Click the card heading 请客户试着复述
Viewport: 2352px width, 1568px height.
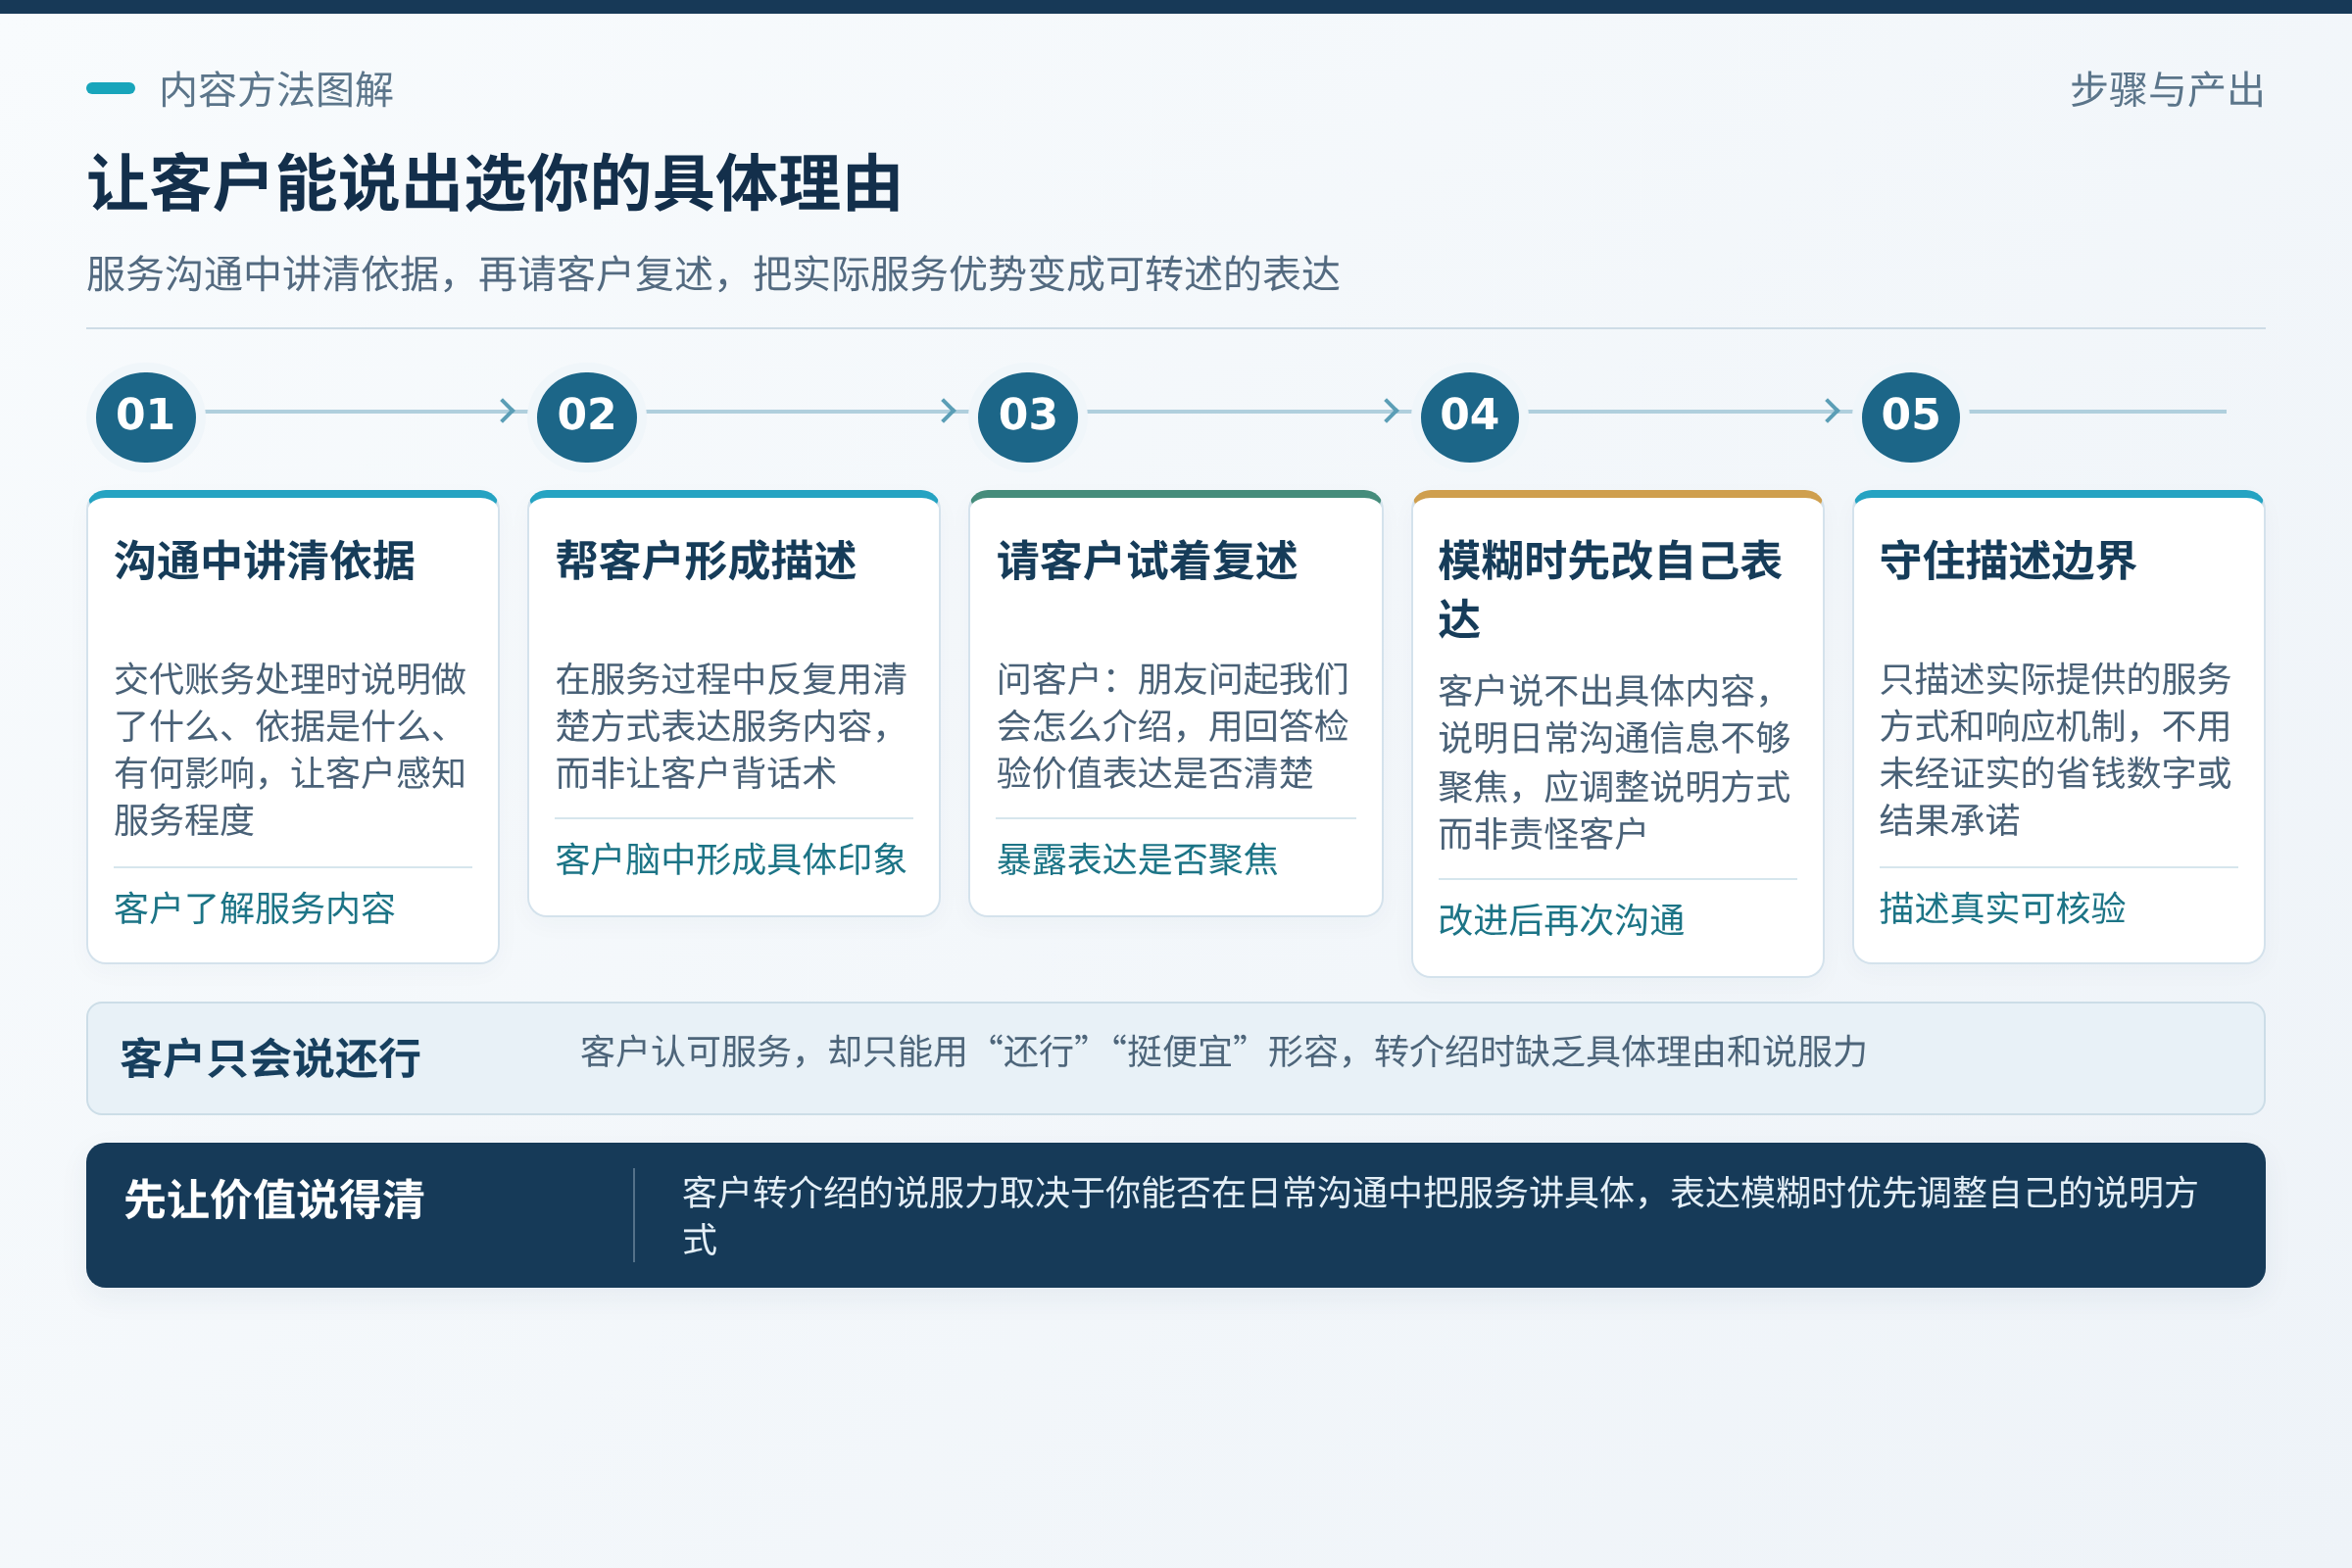[x=1147, y=560]
